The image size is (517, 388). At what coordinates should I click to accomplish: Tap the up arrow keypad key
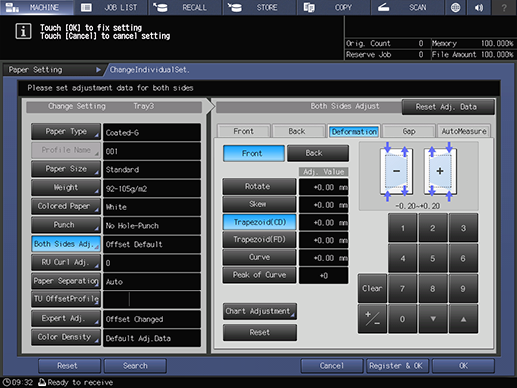click(x=463, y=319)
